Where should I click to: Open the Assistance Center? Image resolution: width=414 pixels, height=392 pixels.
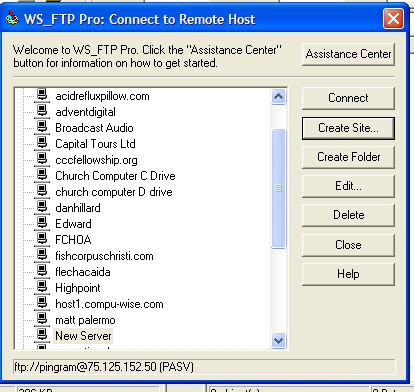tap(348, 54)
